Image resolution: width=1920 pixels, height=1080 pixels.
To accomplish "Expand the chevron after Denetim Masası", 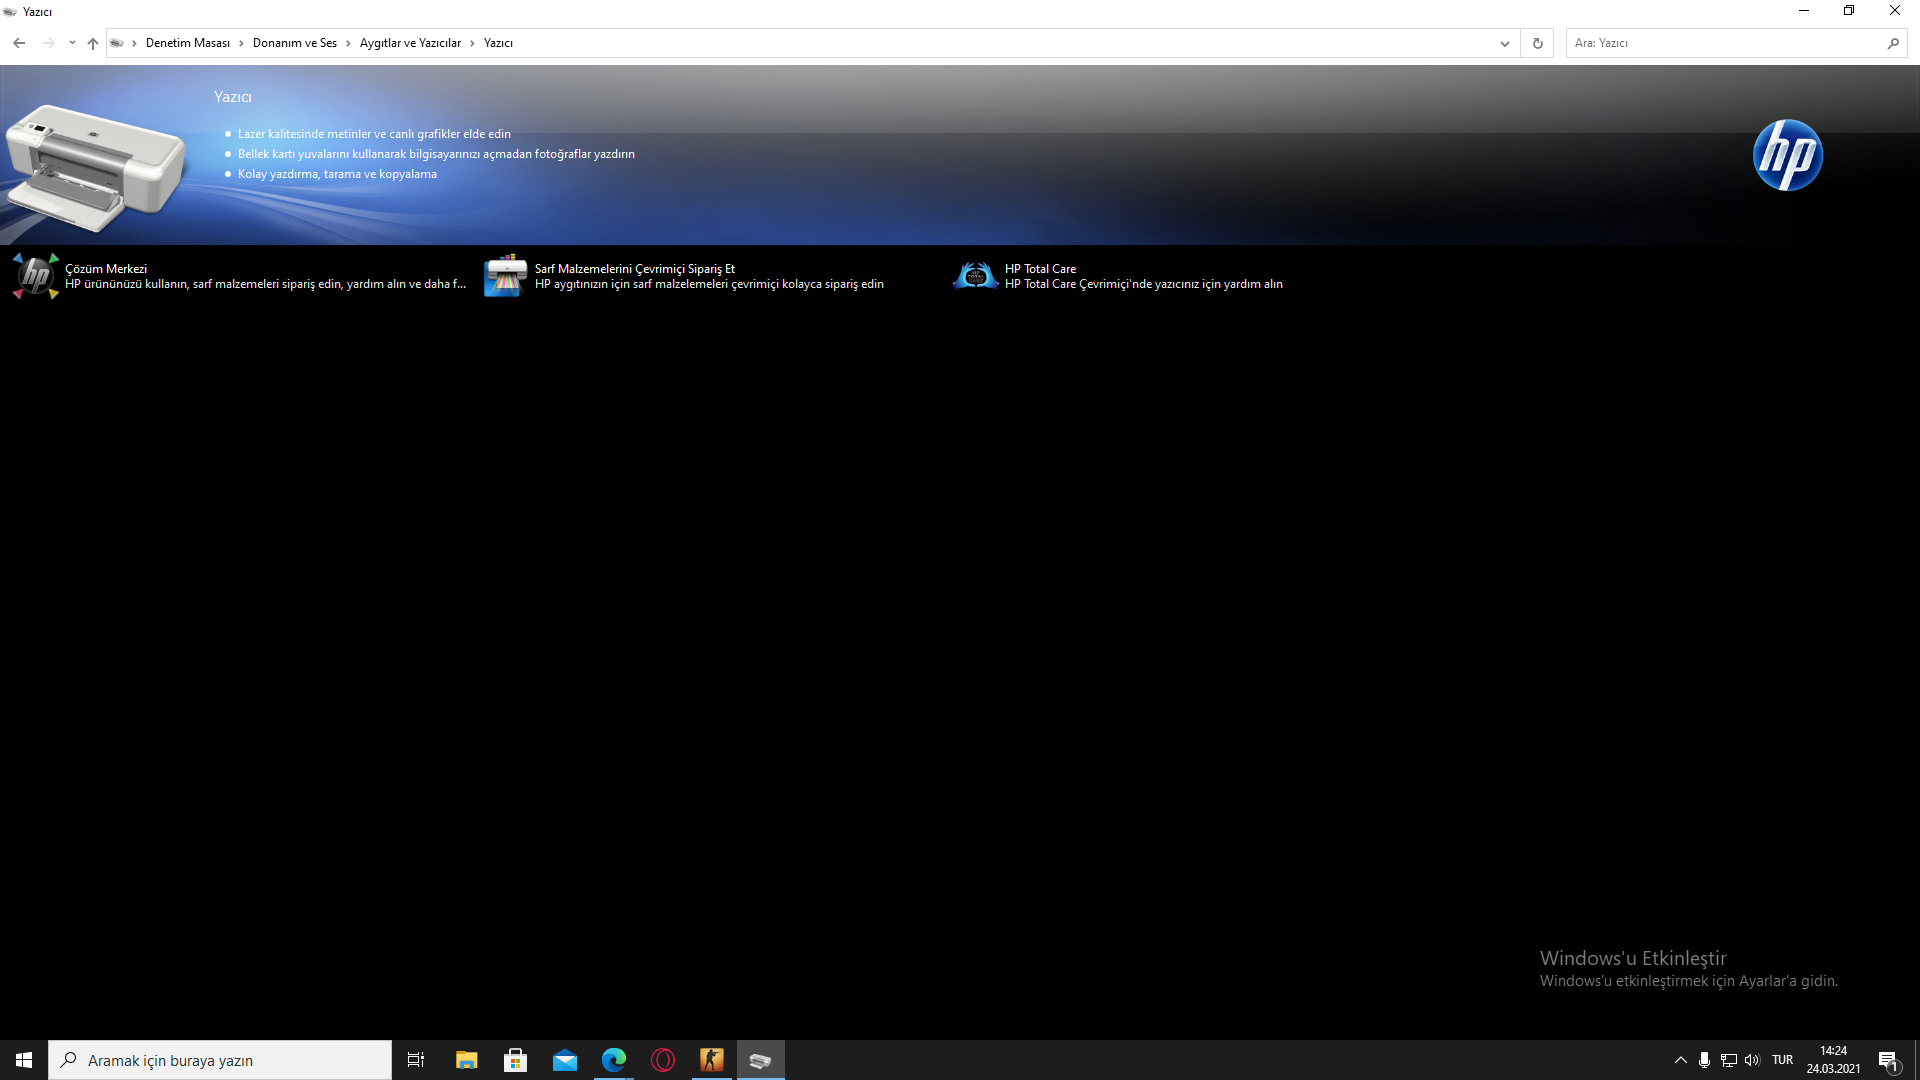I will [241, 43].
